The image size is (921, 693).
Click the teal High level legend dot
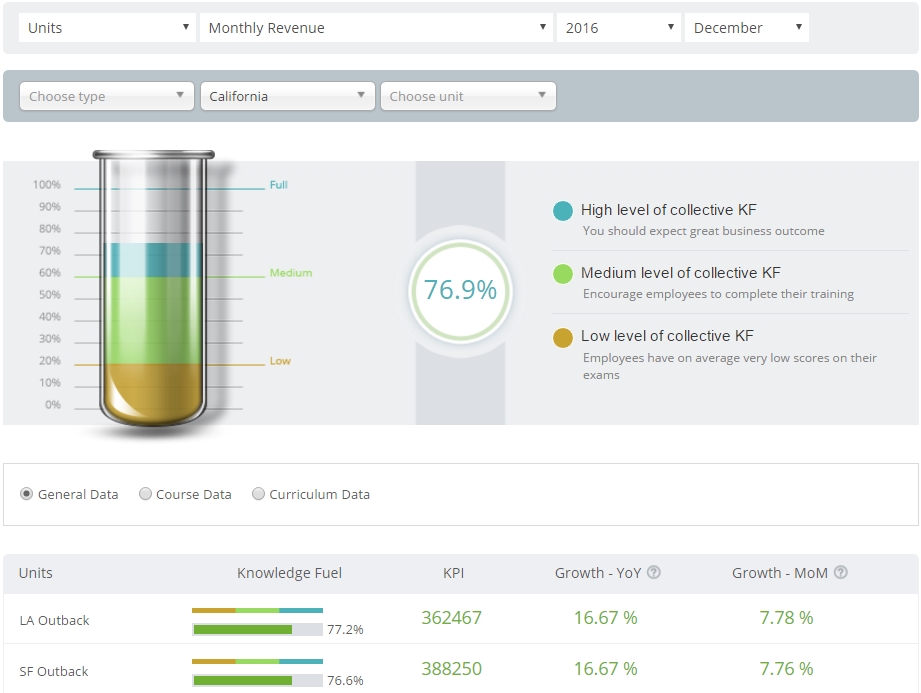coord(563,211)
